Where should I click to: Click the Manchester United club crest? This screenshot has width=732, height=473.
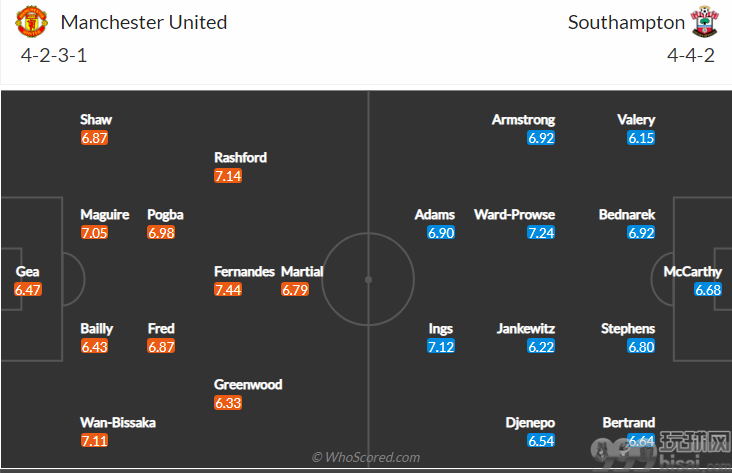(x=31, y=21)
